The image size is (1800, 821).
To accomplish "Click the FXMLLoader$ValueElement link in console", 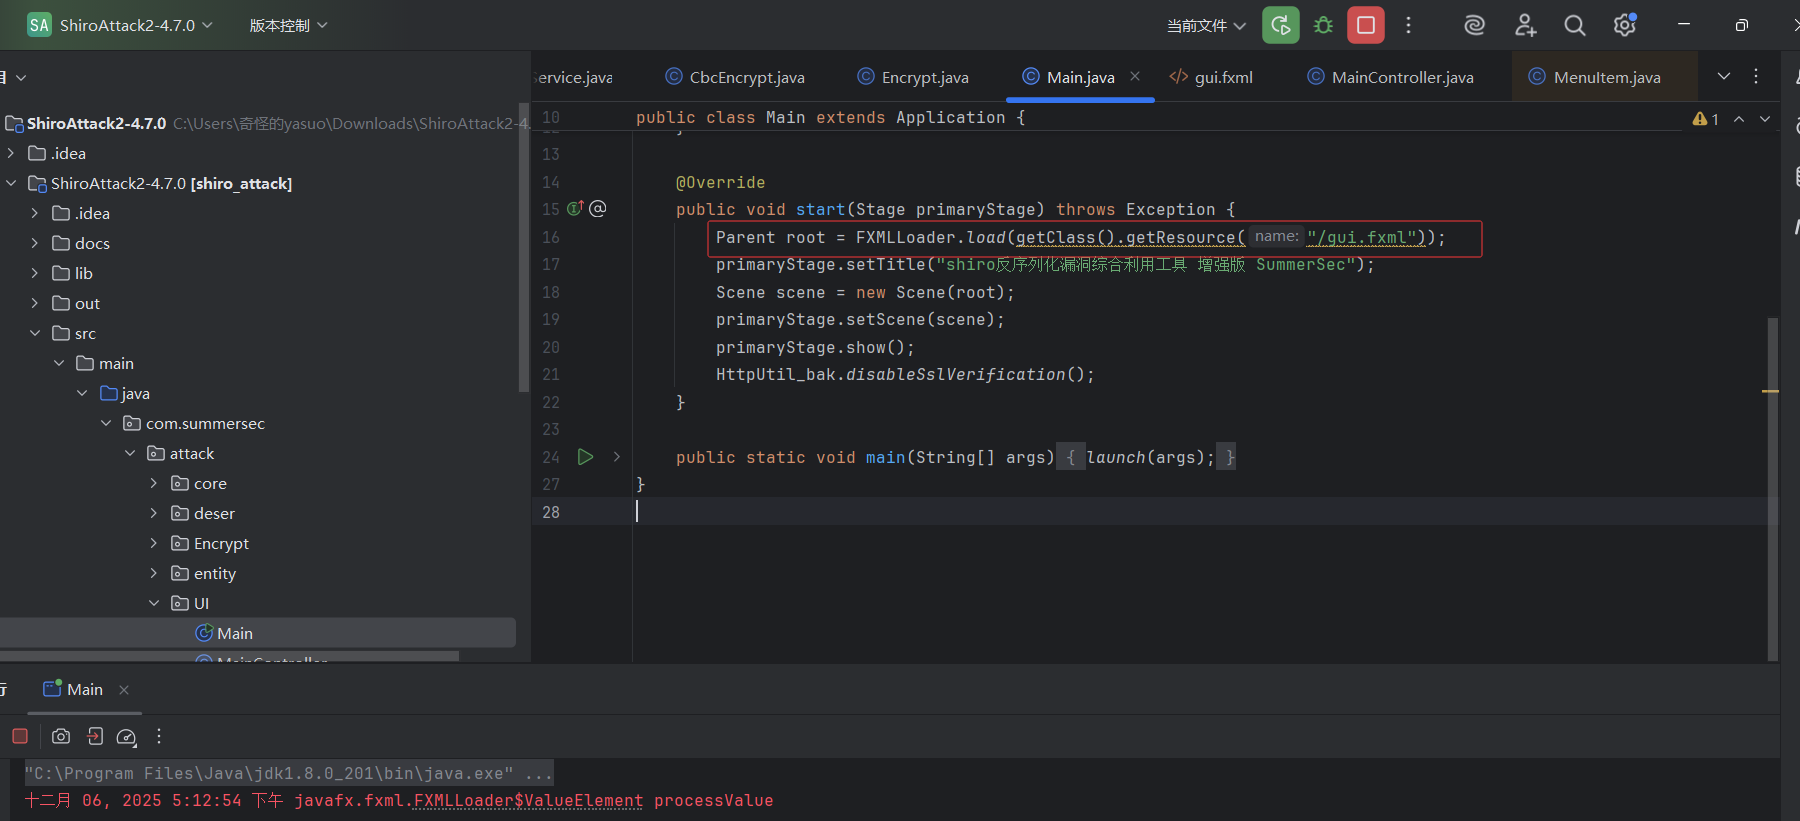I will (528, 800).
